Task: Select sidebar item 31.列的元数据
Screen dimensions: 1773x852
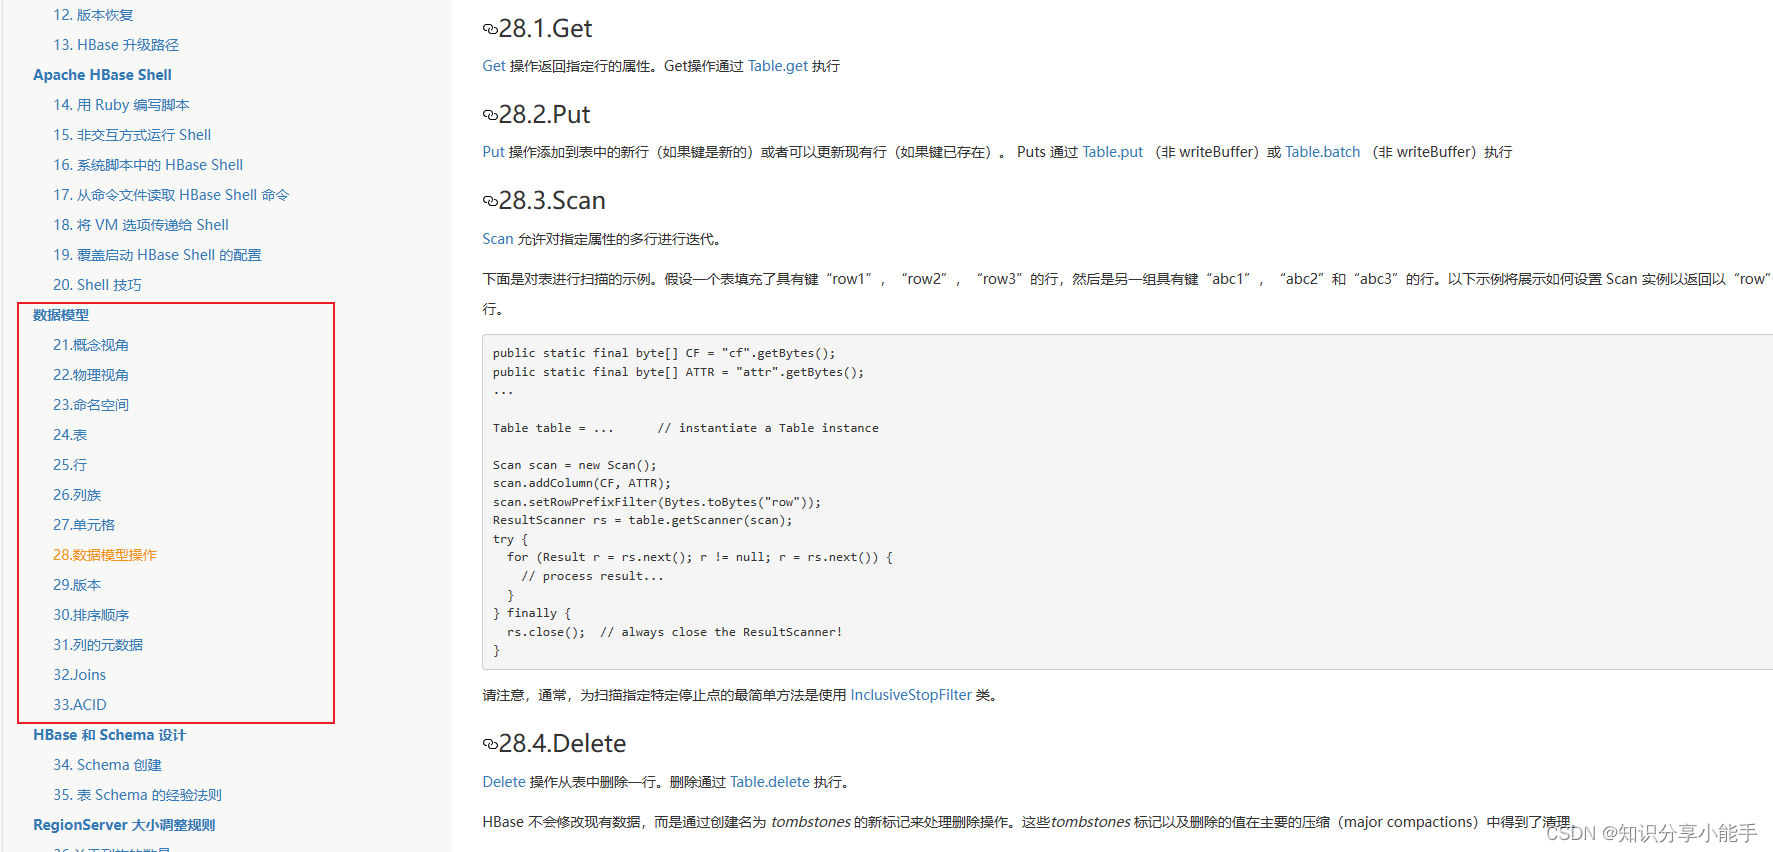Action: [x=98, y=645]
